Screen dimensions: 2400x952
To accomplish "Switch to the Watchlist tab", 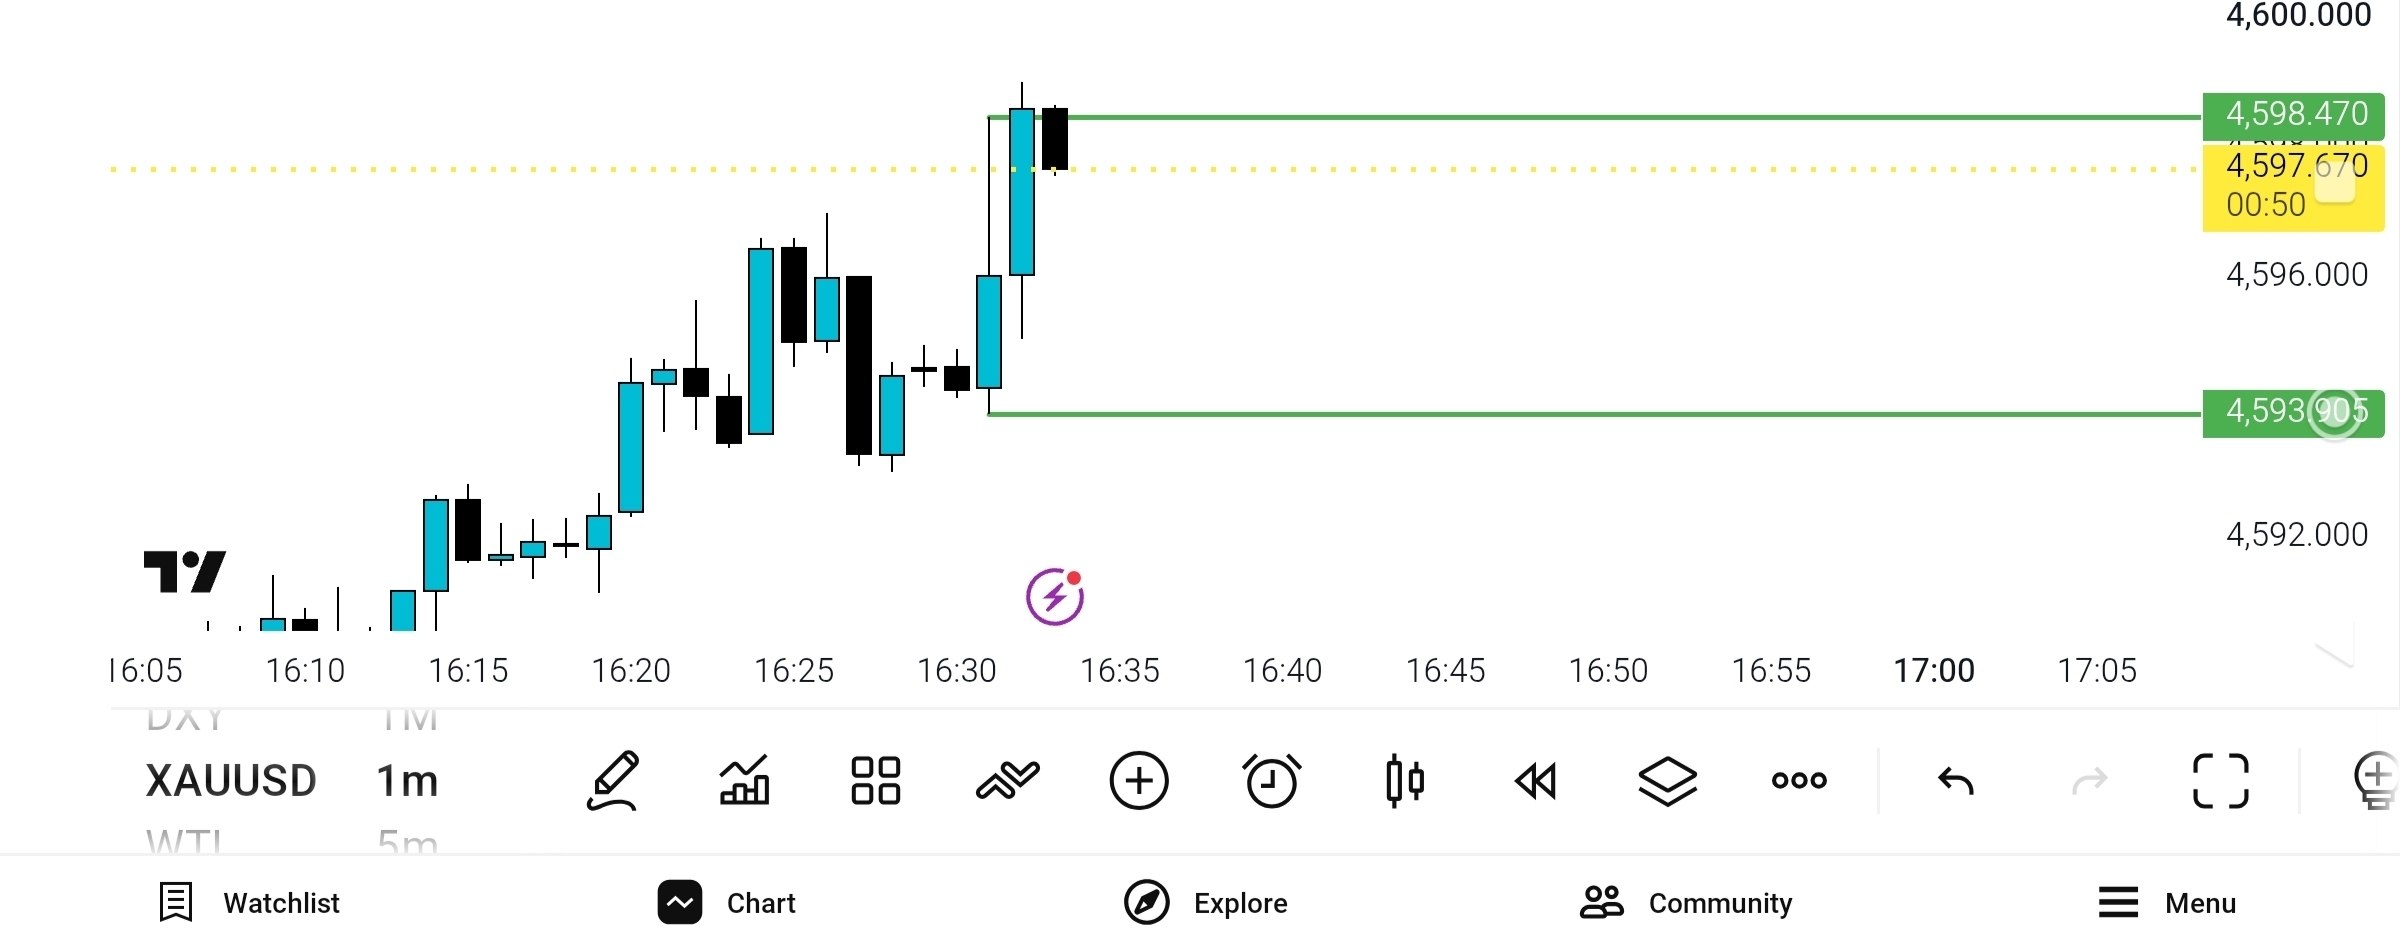I will [x=249, y=903].
